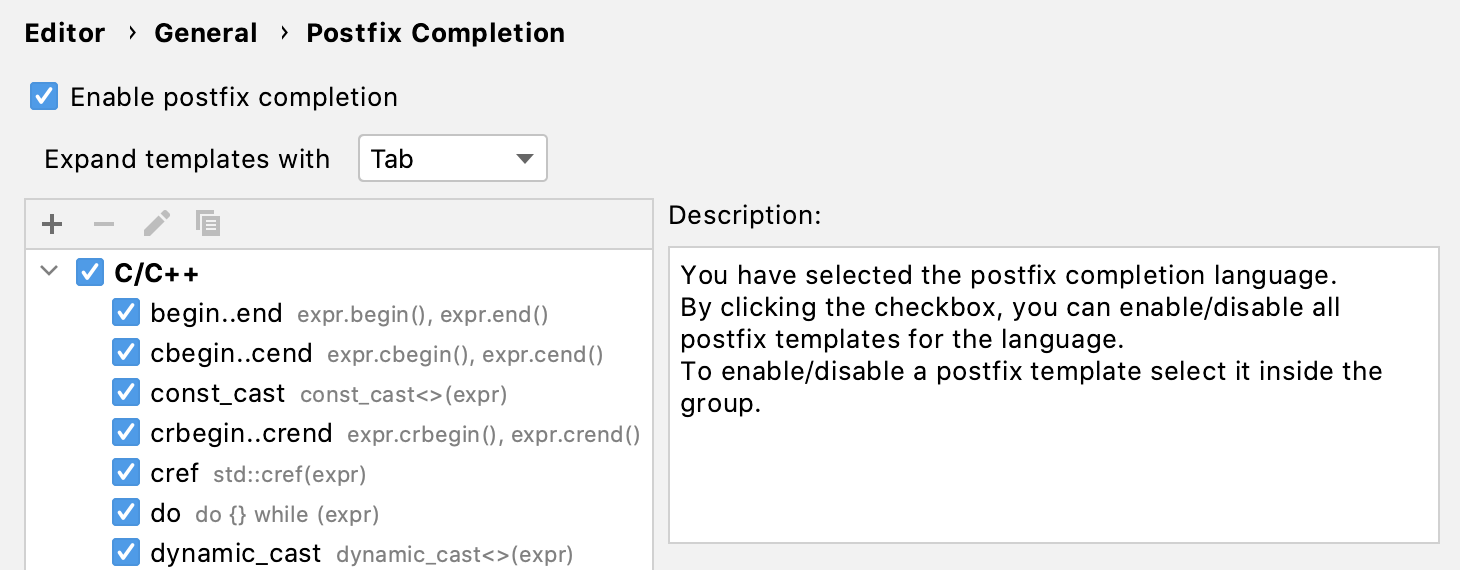Click the Add template plus icon
The image size is (1460, 570).
[52, 224]
